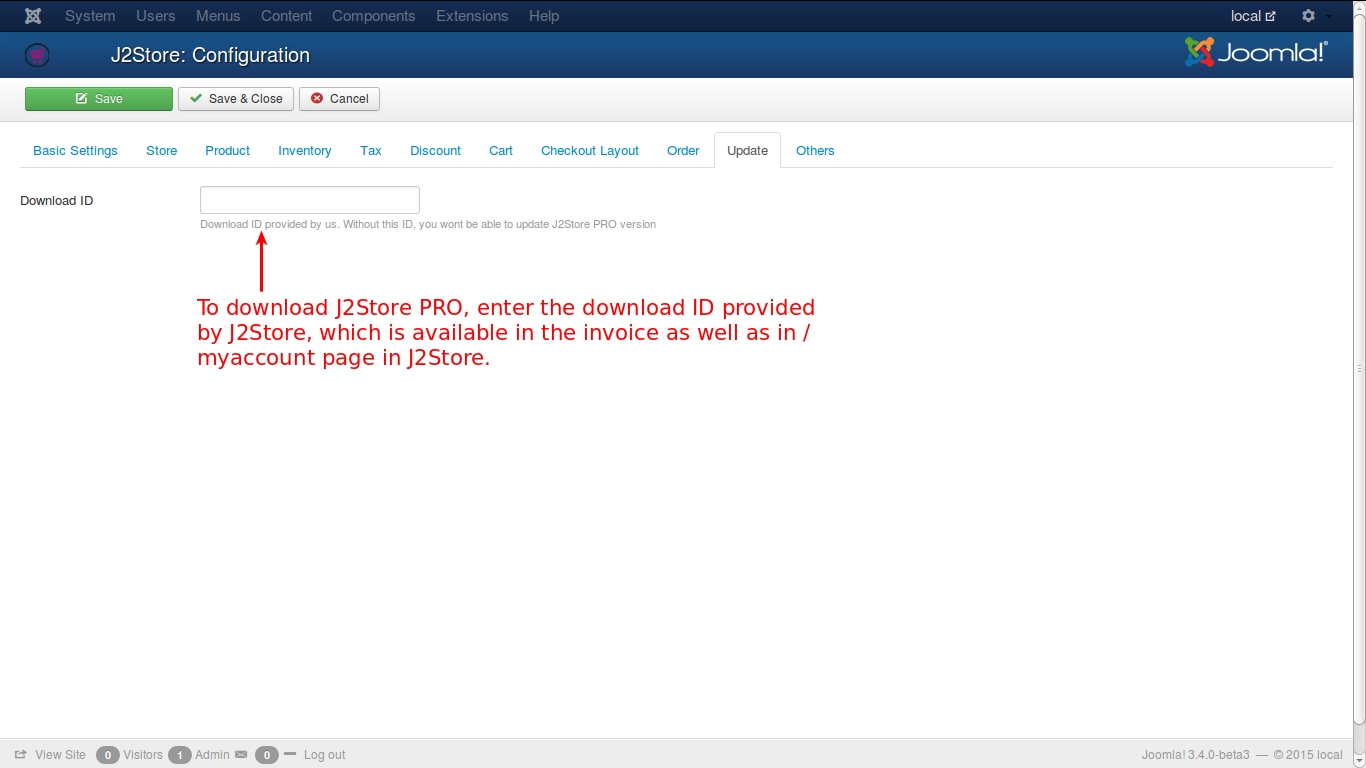
Task: Open the Help menu
Action: [544, 16]
